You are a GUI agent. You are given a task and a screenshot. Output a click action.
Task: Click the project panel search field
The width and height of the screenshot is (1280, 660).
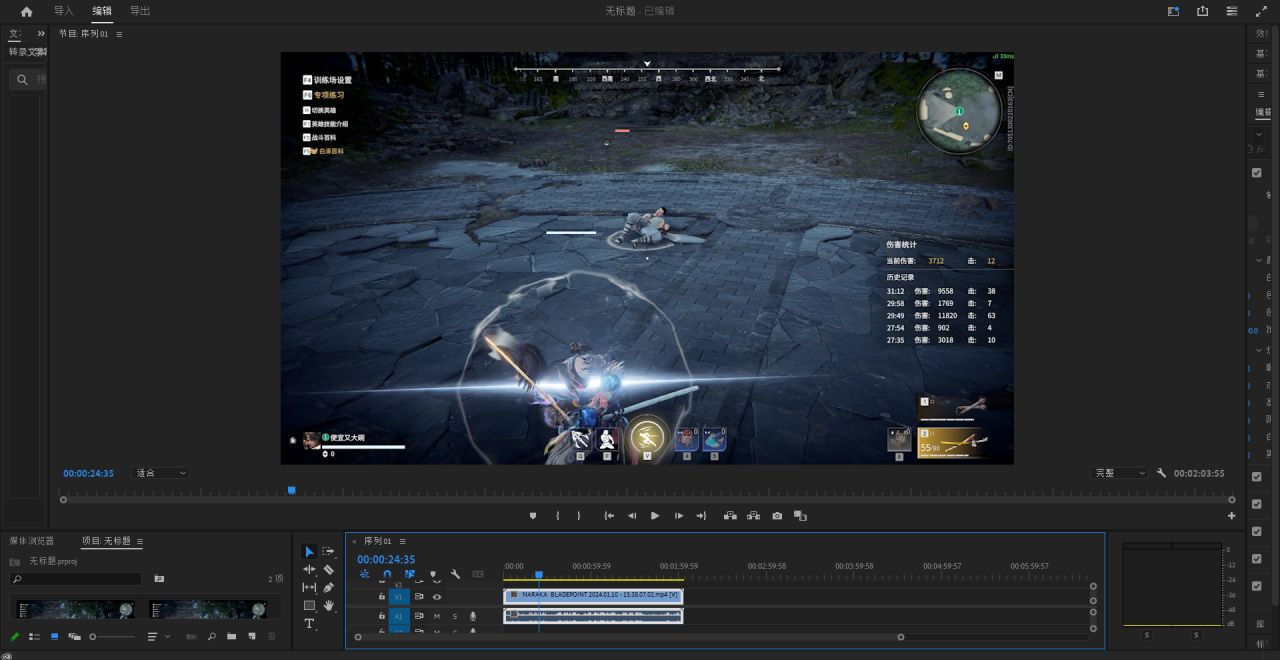(78, 579)
